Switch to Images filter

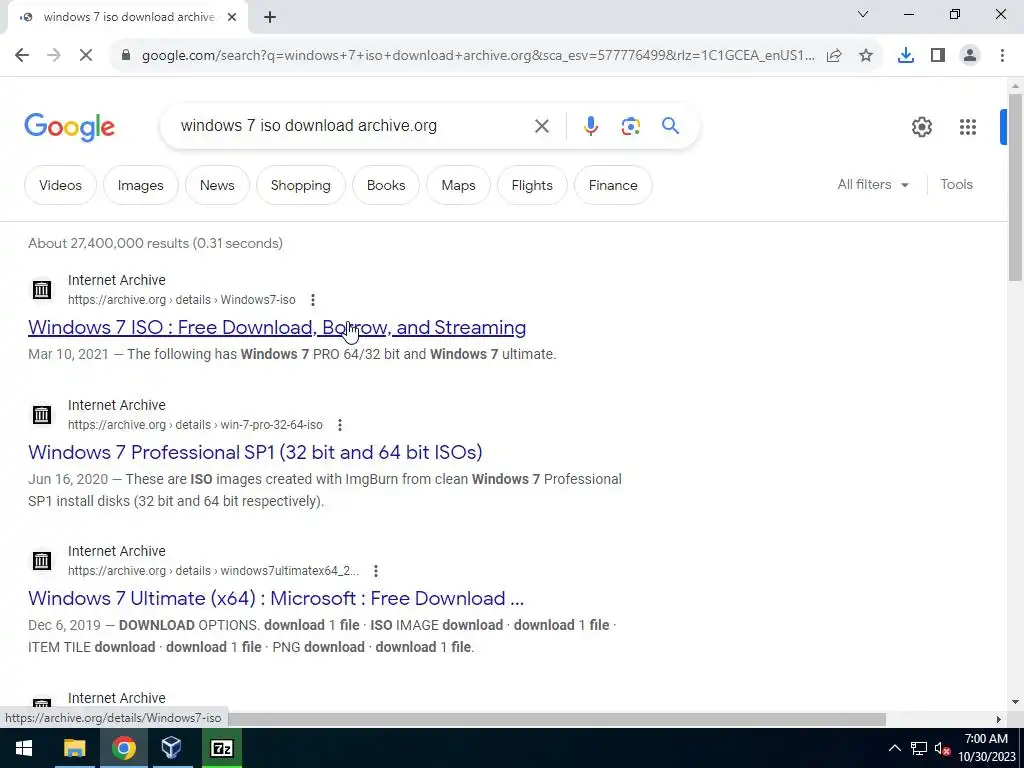click(140, 185)
